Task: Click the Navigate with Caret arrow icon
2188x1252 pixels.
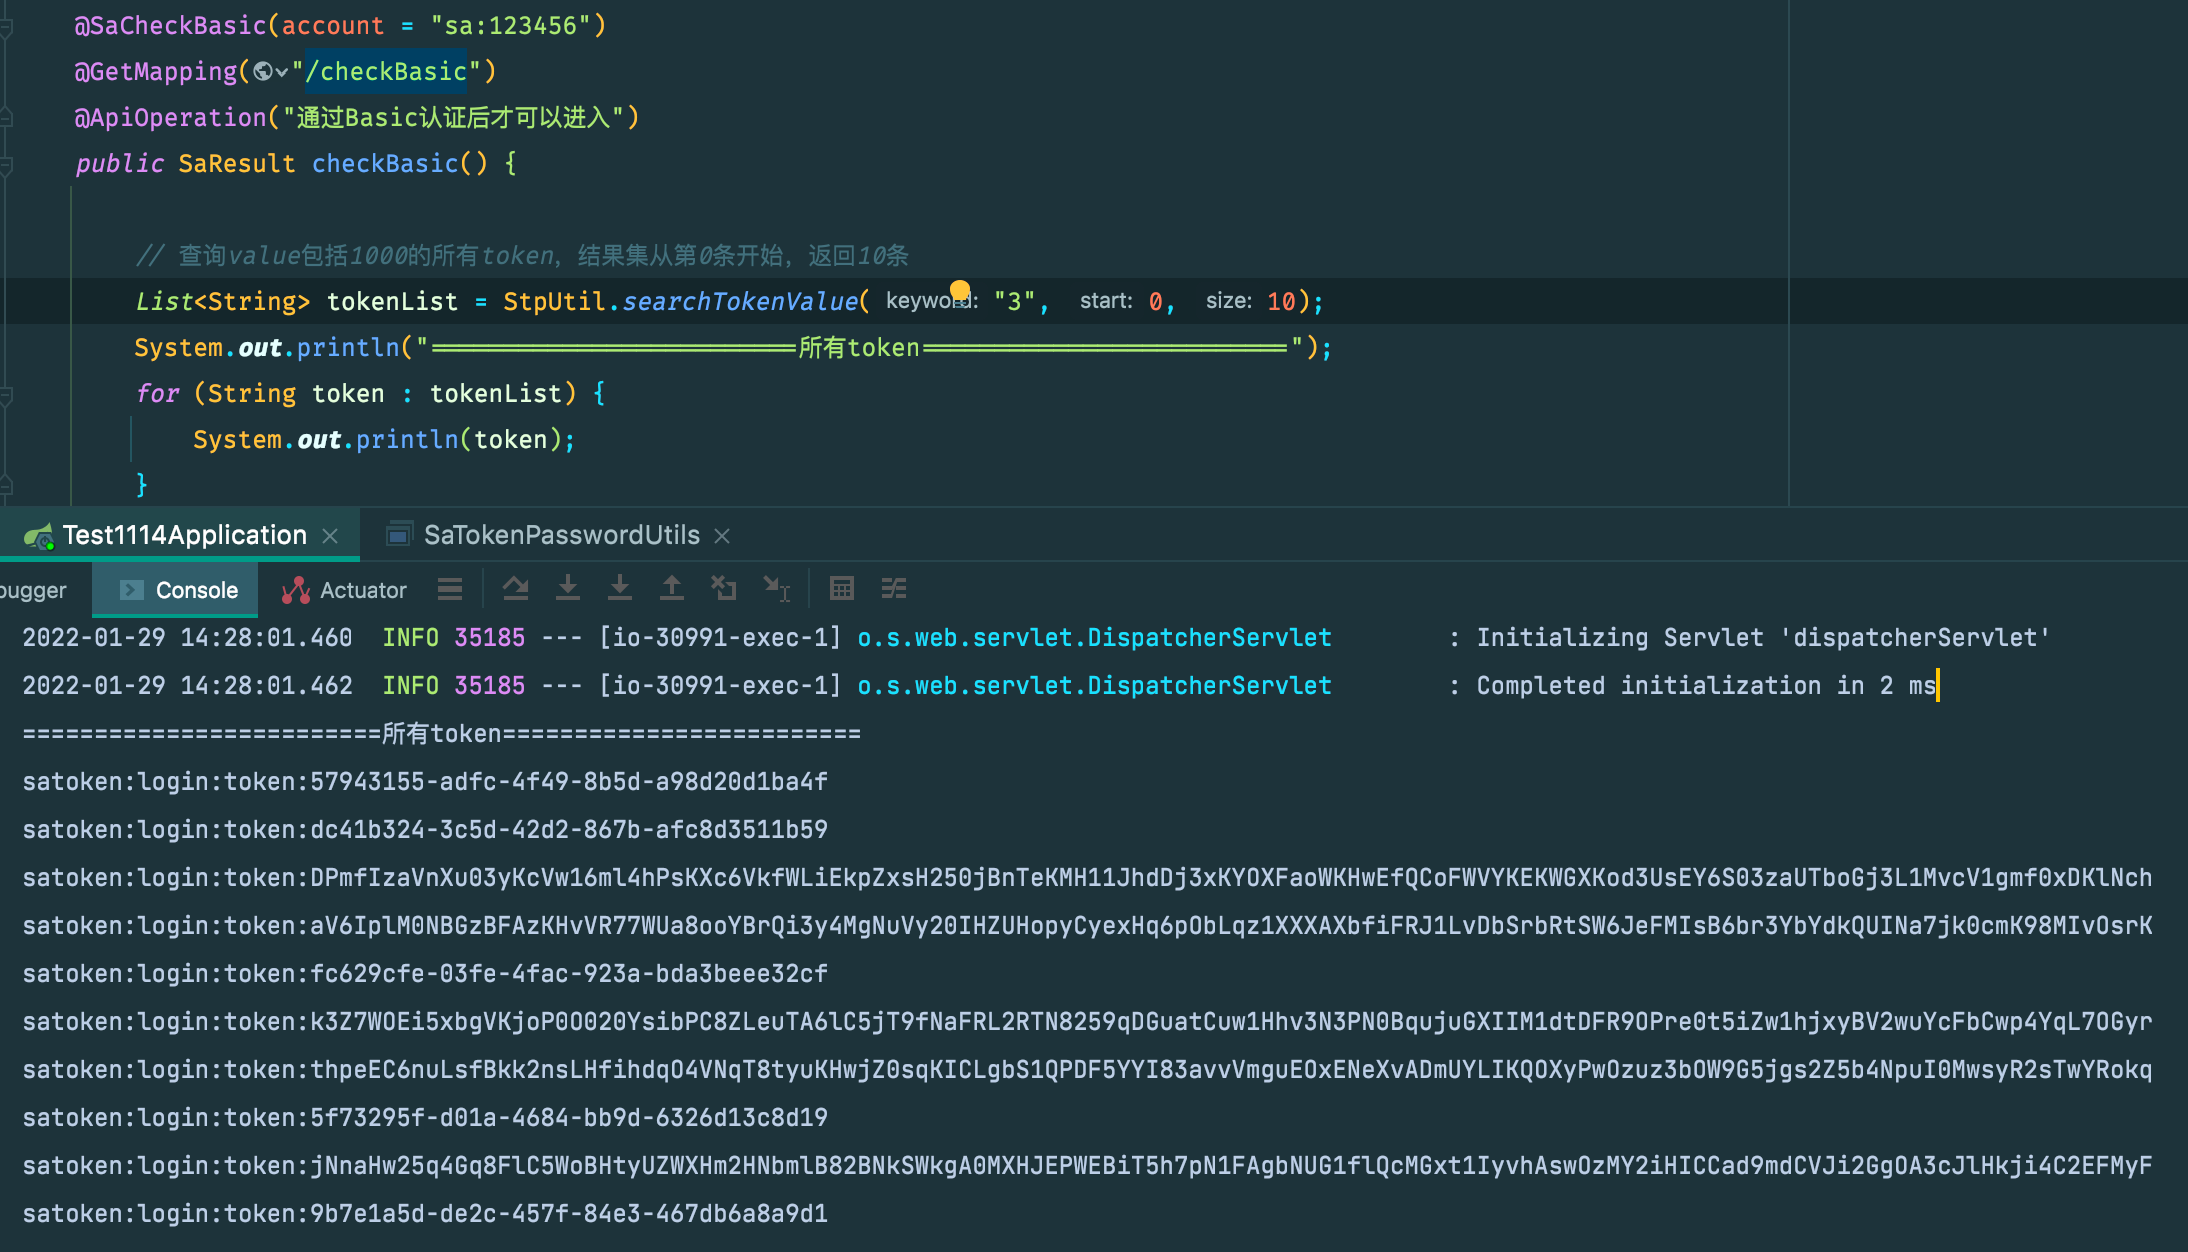Action: tap(777, 589)
